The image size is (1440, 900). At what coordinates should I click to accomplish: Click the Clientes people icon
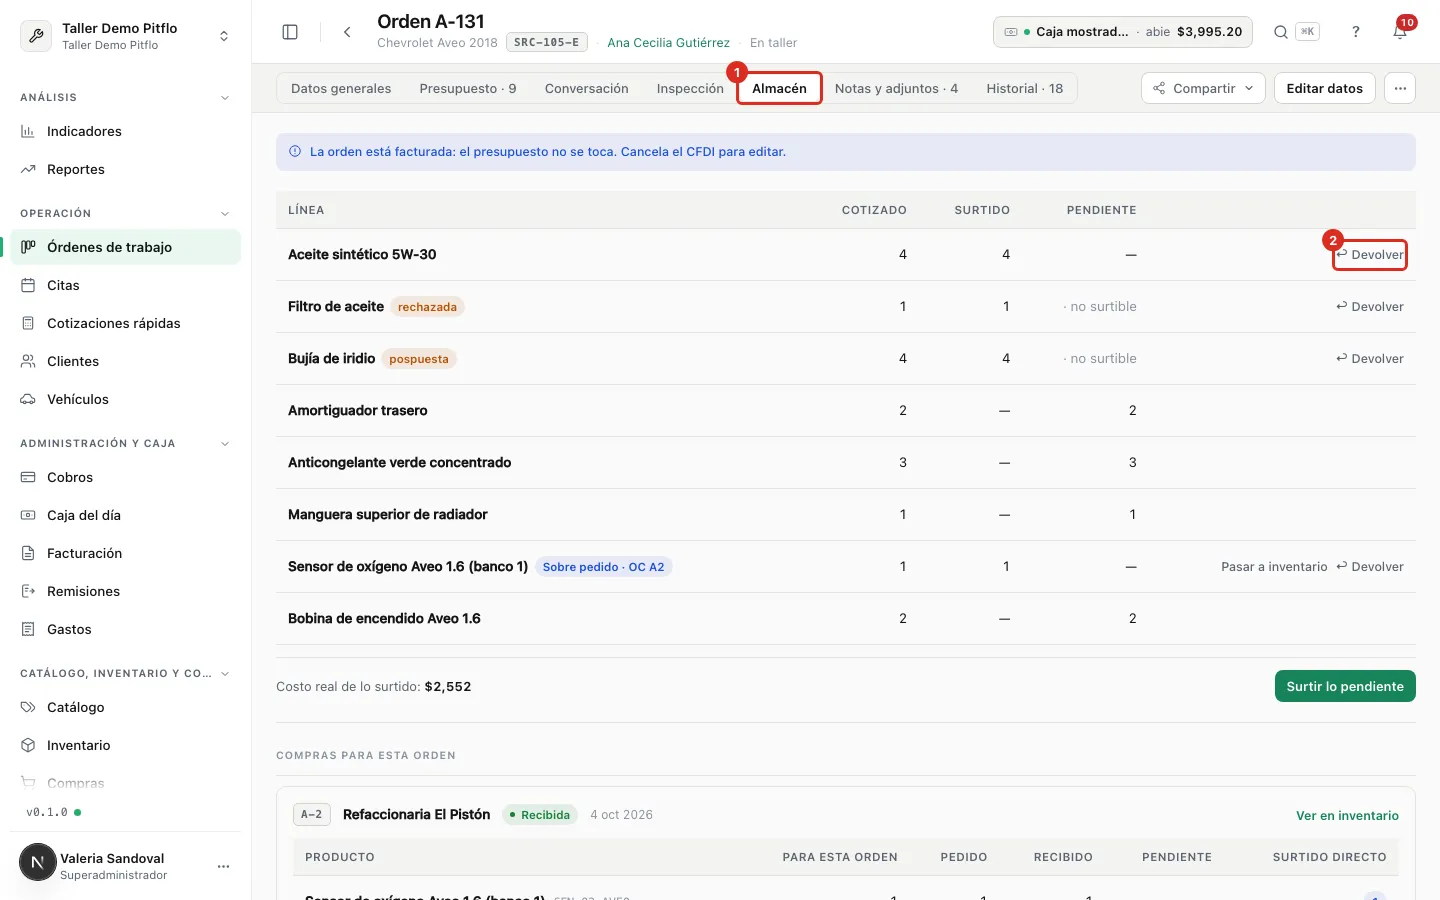coord(28,361)
